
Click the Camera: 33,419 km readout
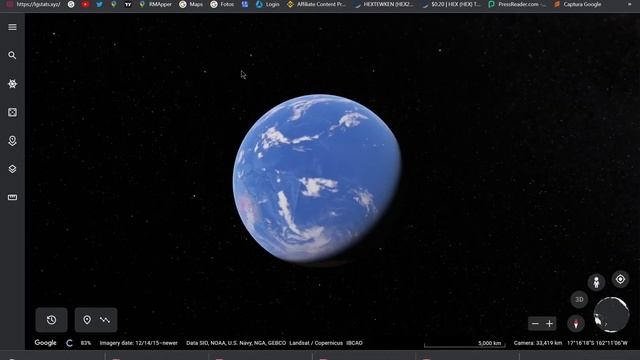pyautogui.click(x=538, y=343)
